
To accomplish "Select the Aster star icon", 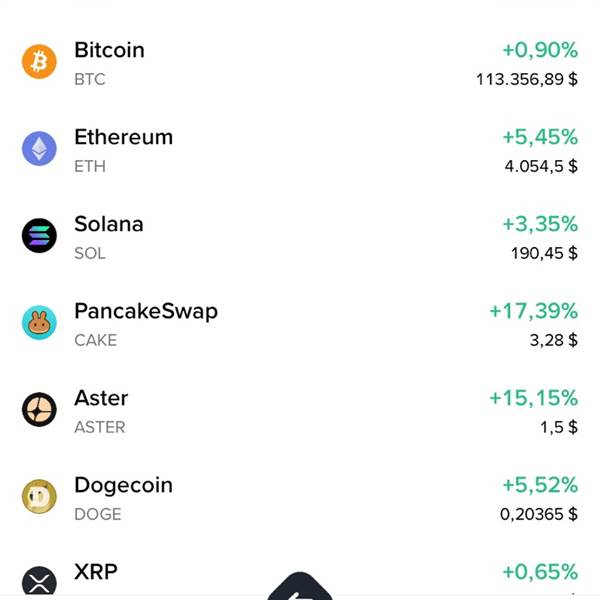I will pos(40,410).
